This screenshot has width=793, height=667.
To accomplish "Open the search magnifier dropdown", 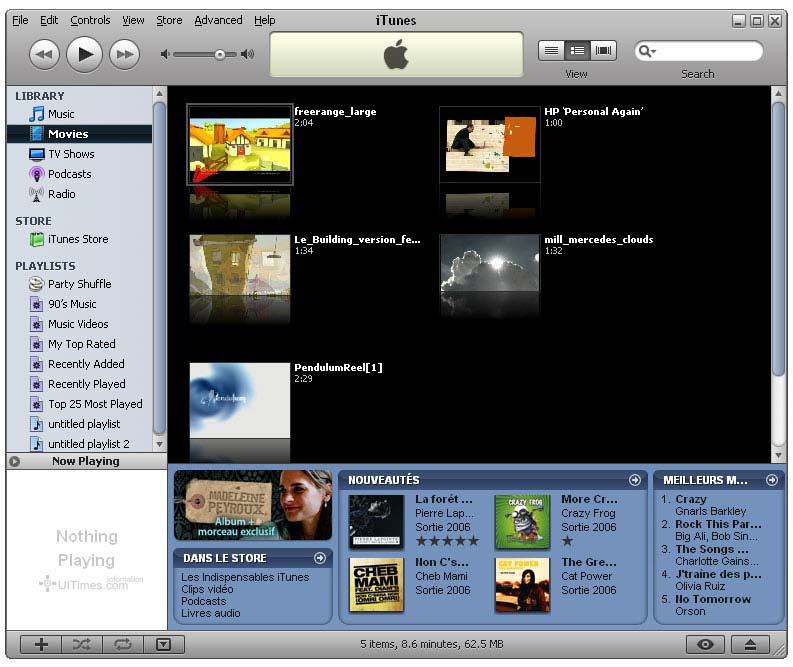I will [x=648, y=51].
